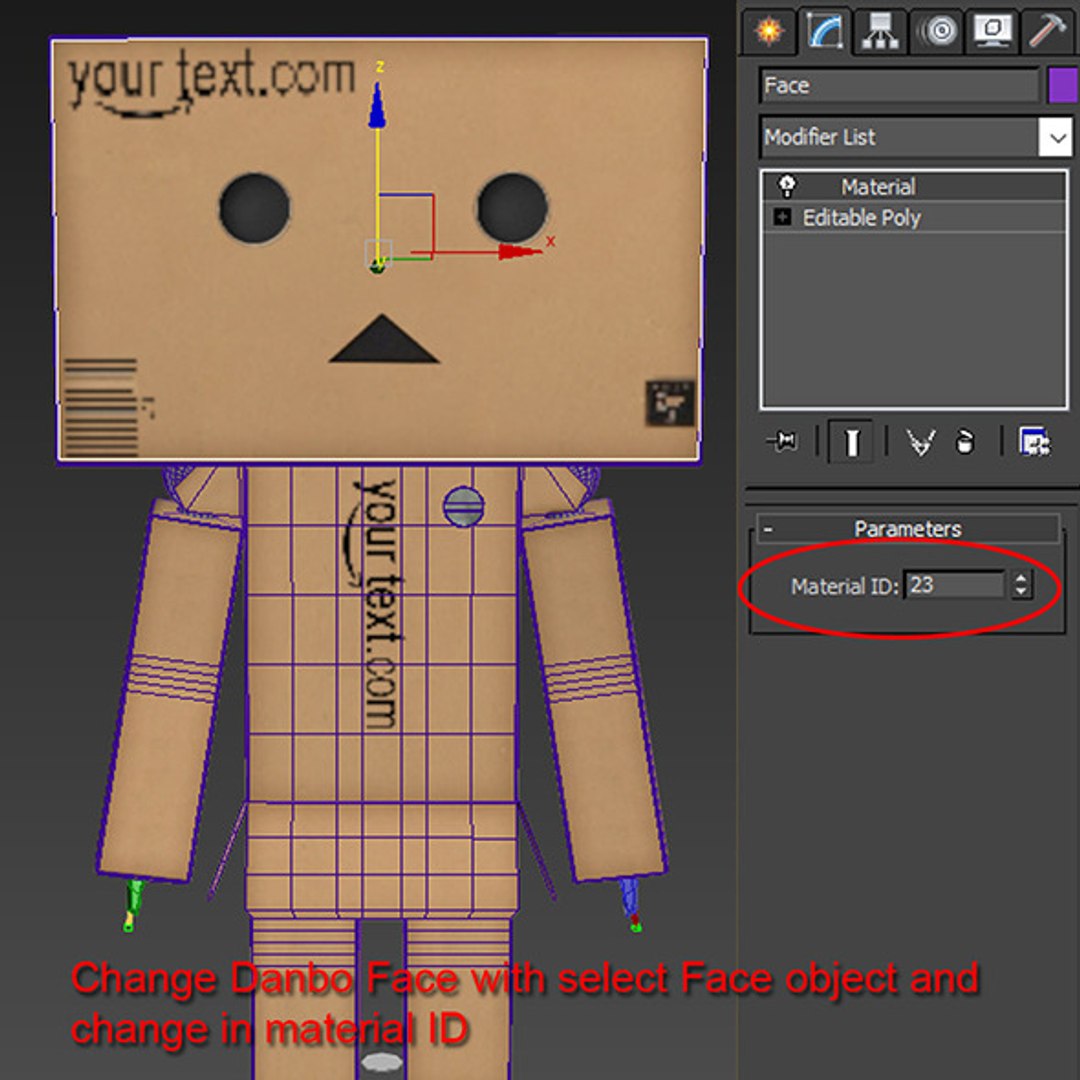Click Make Unique icon

[x=920, y=442]
